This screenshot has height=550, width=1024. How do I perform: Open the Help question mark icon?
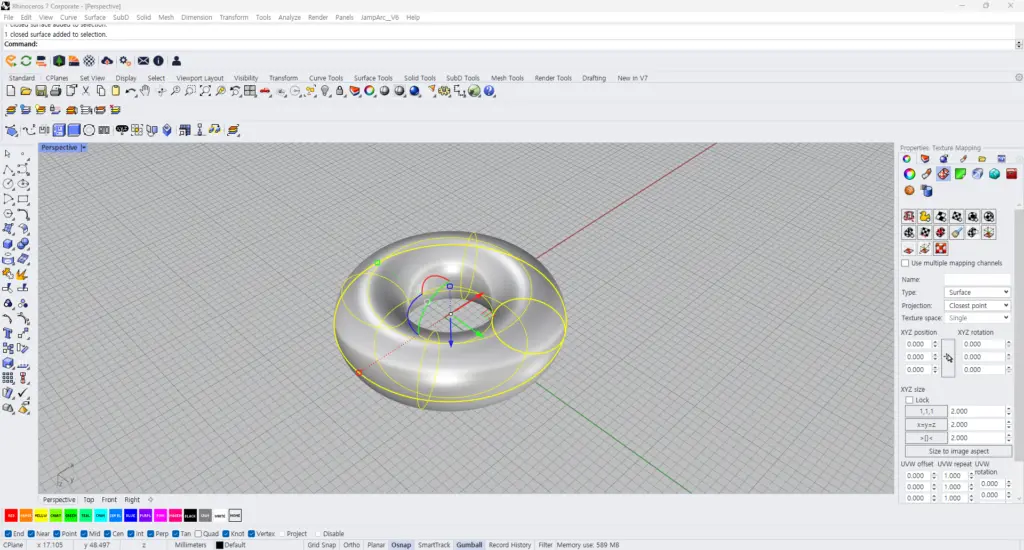click(489, 91)
